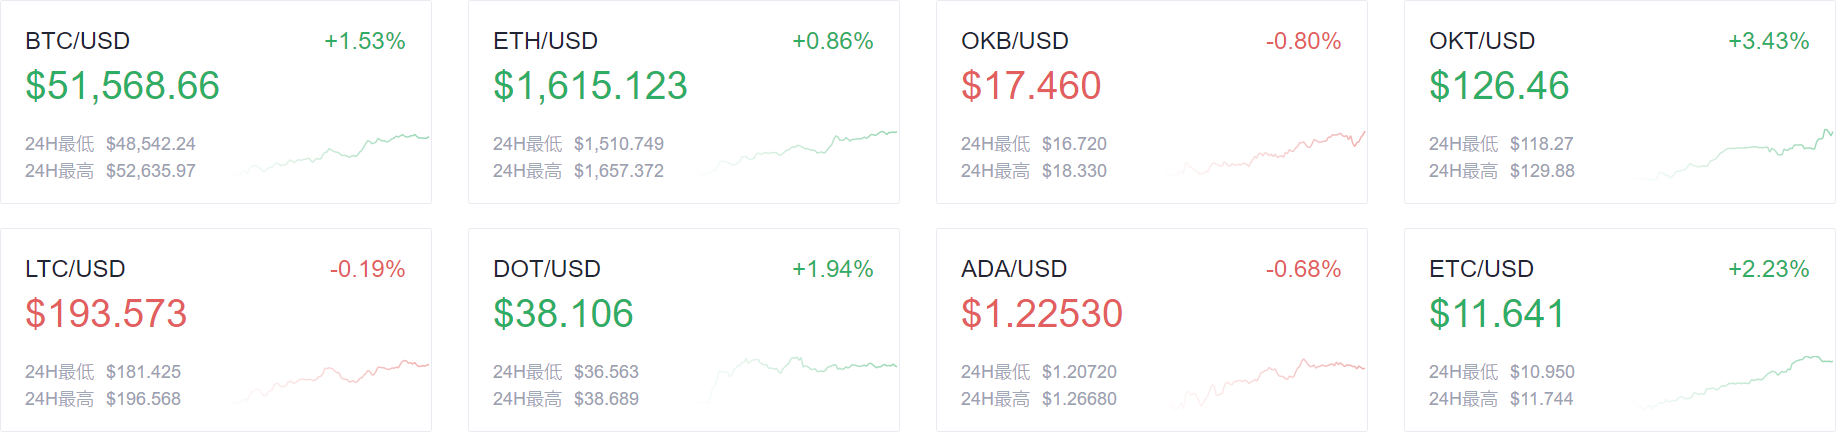The width and height of the screenshot is (1837, 437).
Task: Click the -0.80% change on OKB/USD
Action: (x=1303, y=41)
